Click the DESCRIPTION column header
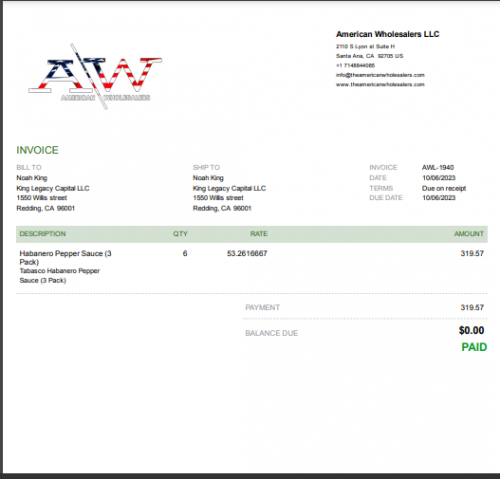 pos(42,234)
